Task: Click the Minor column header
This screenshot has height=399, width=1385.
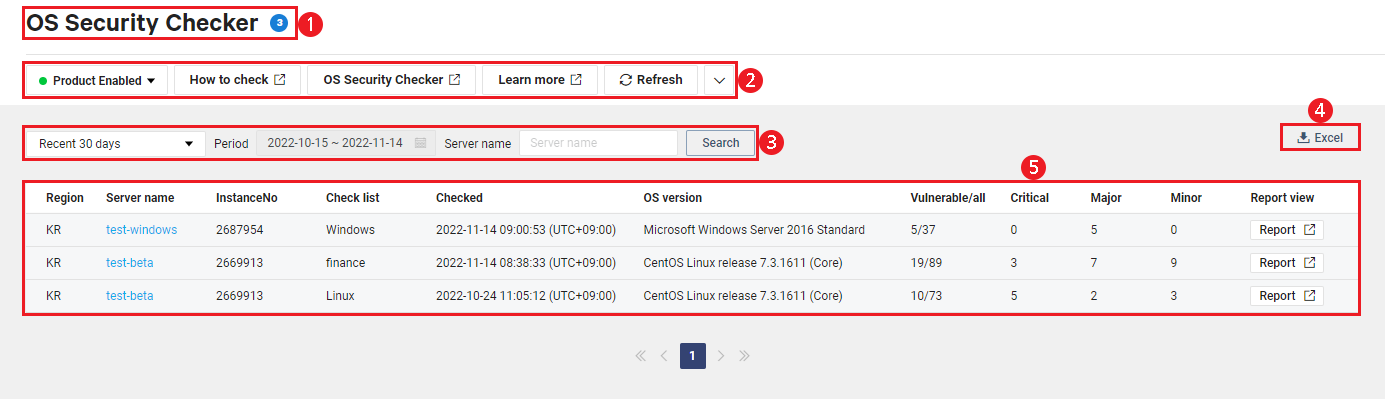Action: click(x=1186, y=198)
